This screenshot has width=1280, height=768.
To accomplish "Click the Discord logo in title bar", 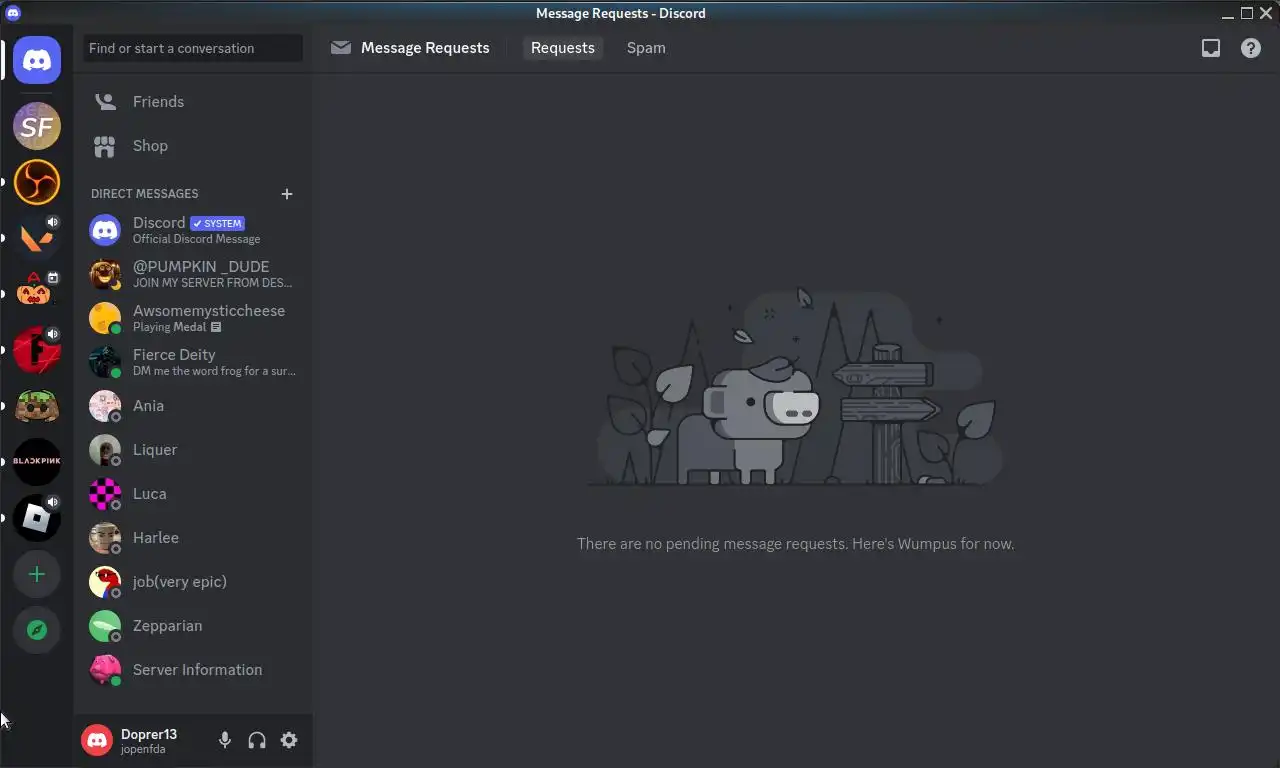I will click(12, 13).
